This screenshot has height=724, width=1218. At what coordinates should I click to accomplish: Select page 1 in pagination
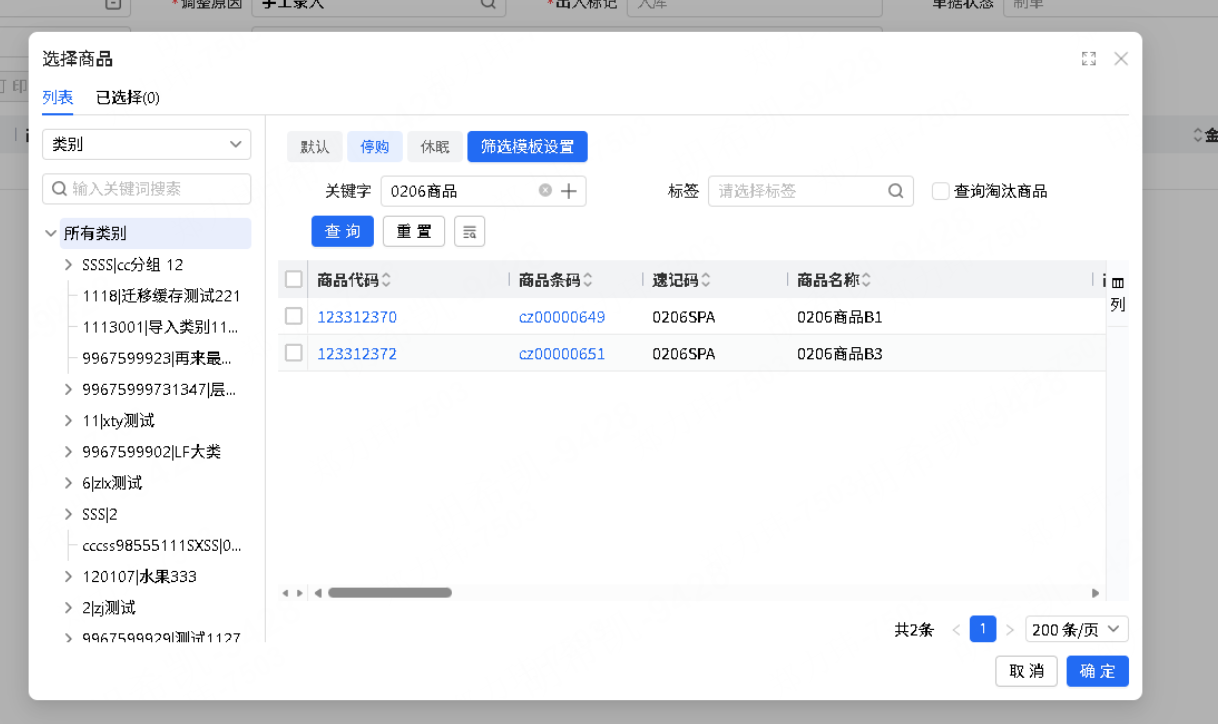983,629
